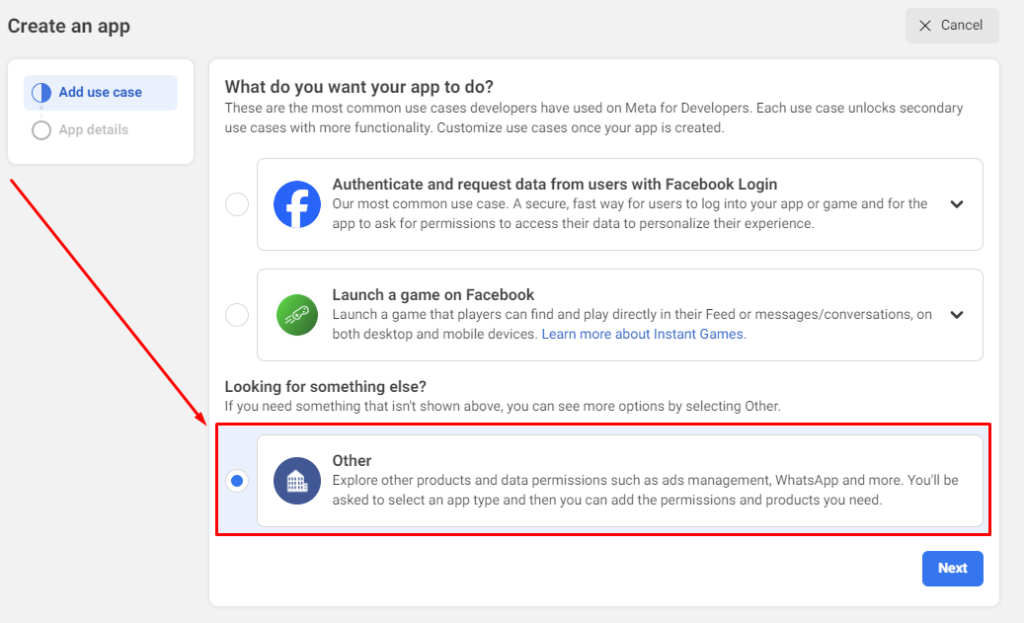Click the highlighted Other use case card

pos(620,480)
